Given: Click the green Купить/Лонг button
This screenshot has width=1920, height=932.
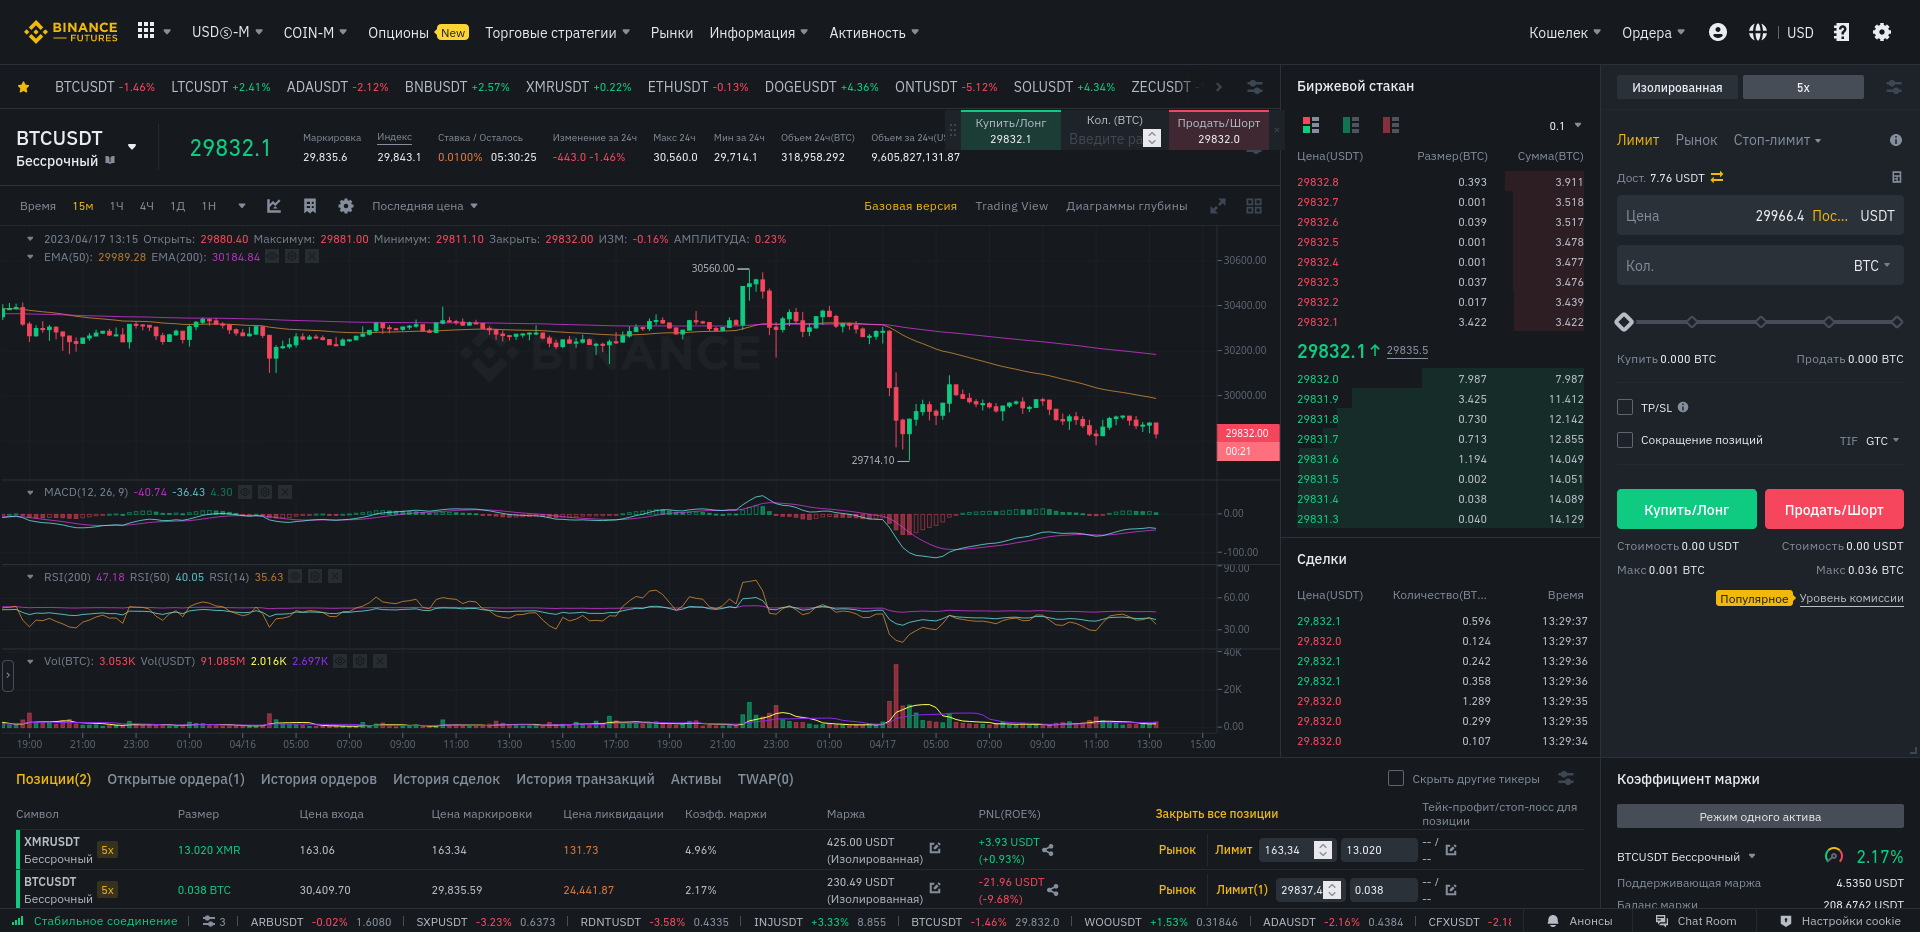Looking at the screenshot, I should [x=1686, y=509].
